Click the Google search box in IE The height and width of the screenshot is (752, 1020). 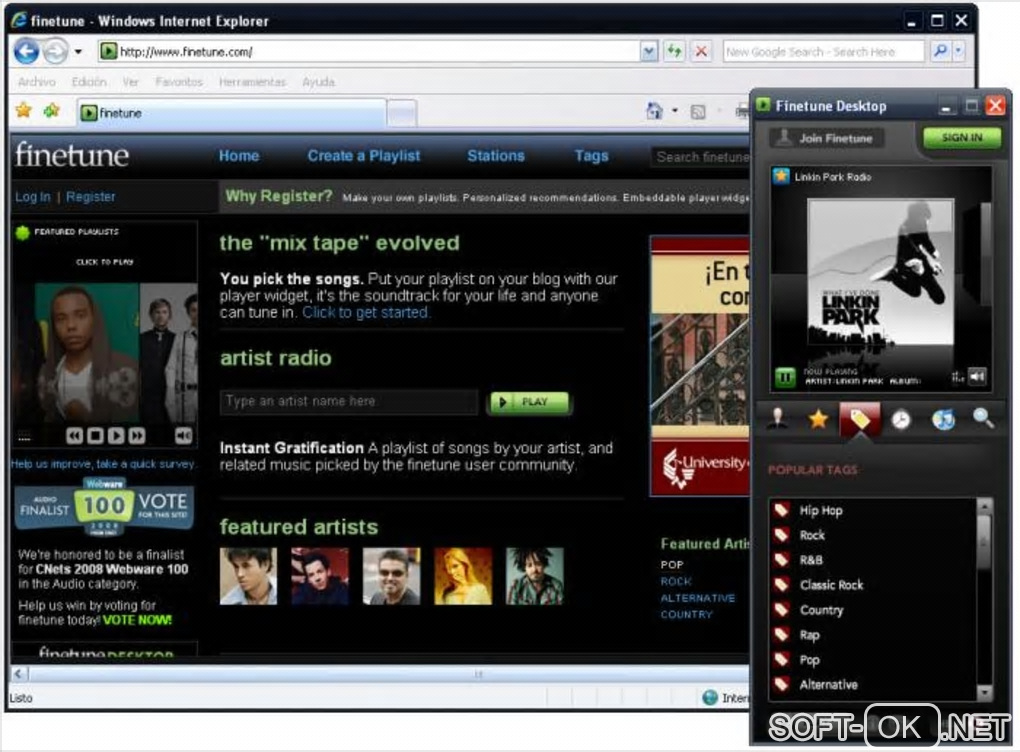click(823, 51)
